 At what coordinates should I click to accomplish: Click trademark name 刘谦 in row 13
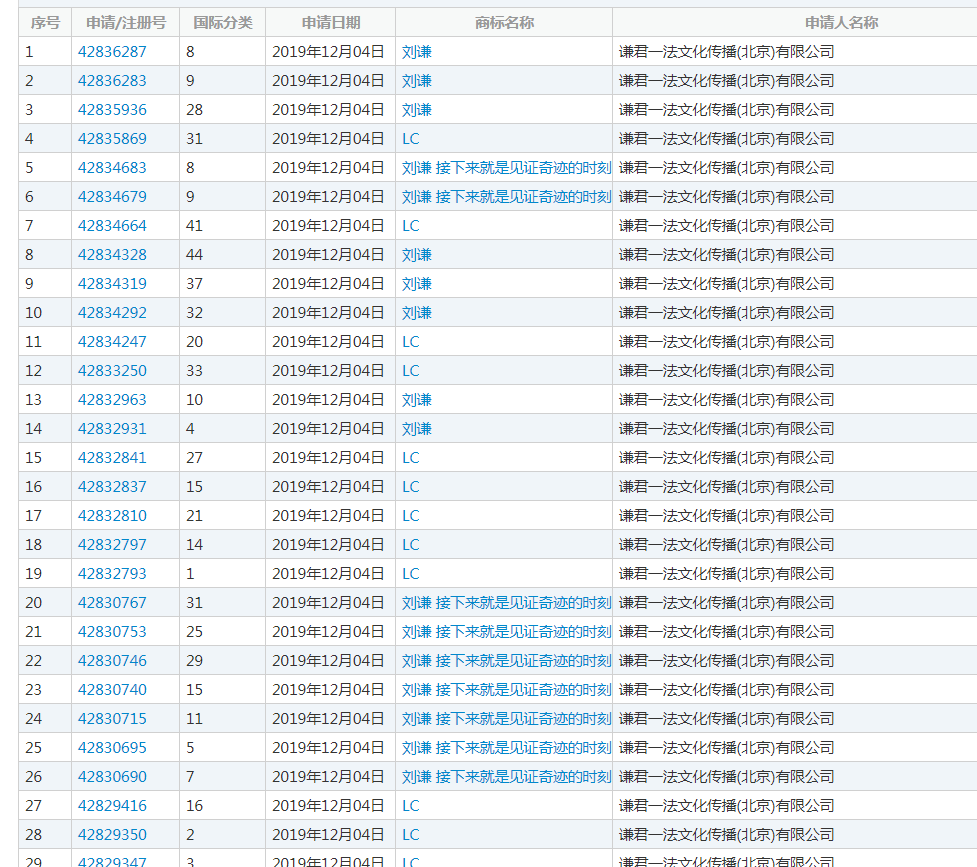[x=417, y=400]
